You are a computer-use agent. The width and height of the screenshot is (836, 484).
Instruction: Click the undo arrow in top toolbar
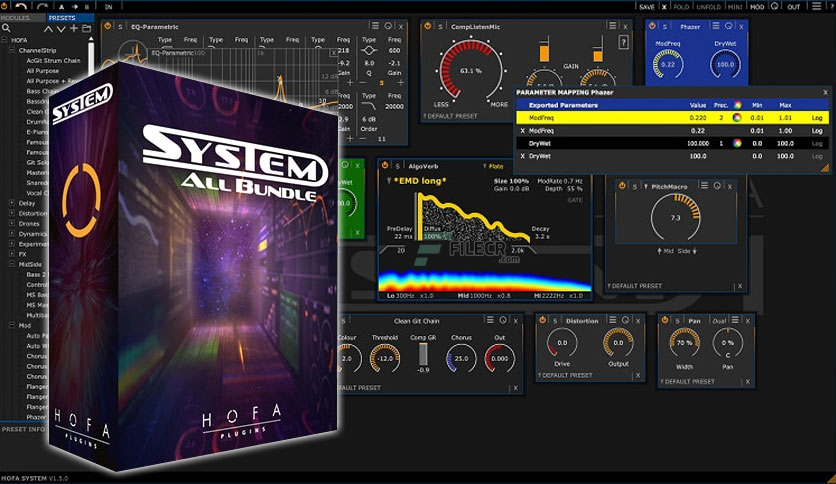[21, 6]
